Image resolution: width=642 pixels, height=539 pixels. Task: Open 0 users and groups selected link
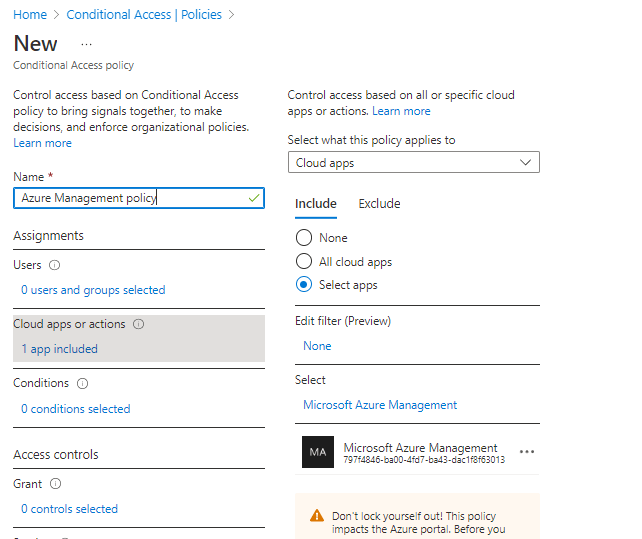(93, 290)
